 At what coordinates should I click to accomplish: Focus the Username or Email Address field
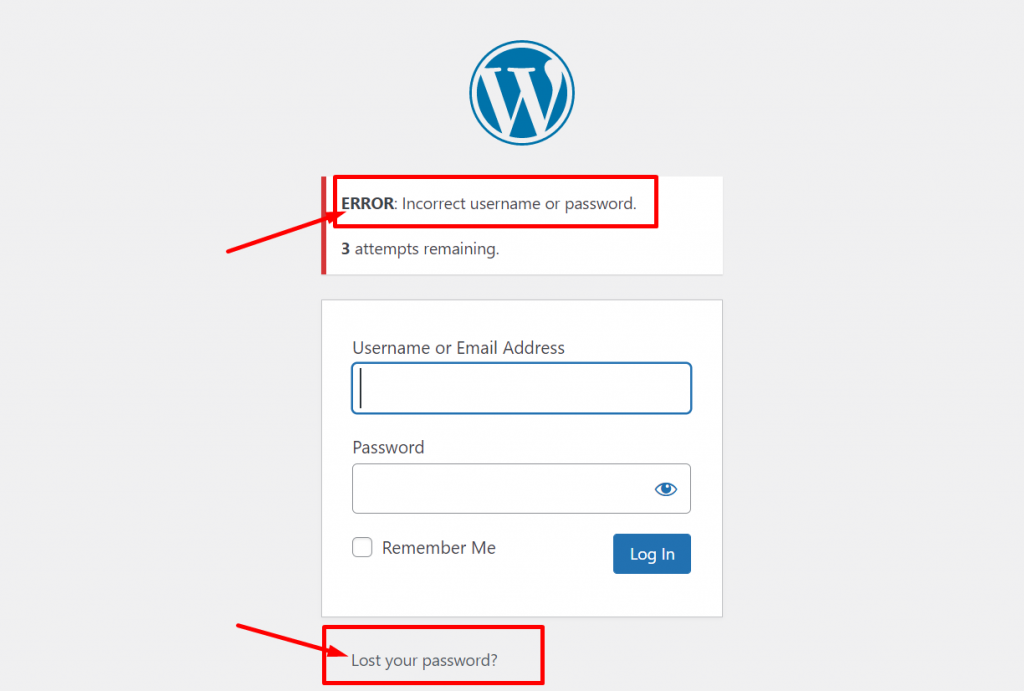tap(521, 388)
